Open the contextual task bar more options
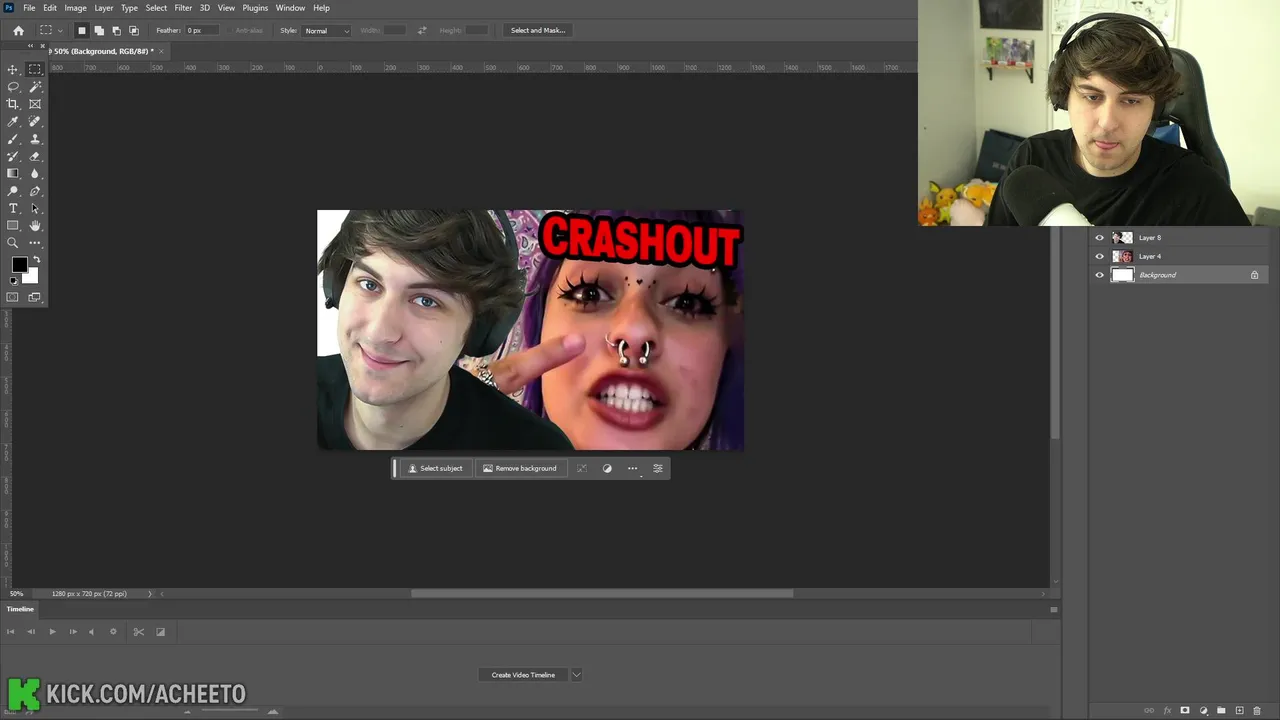This screenshot has width=1280, height=720. [x=632, y=468]
